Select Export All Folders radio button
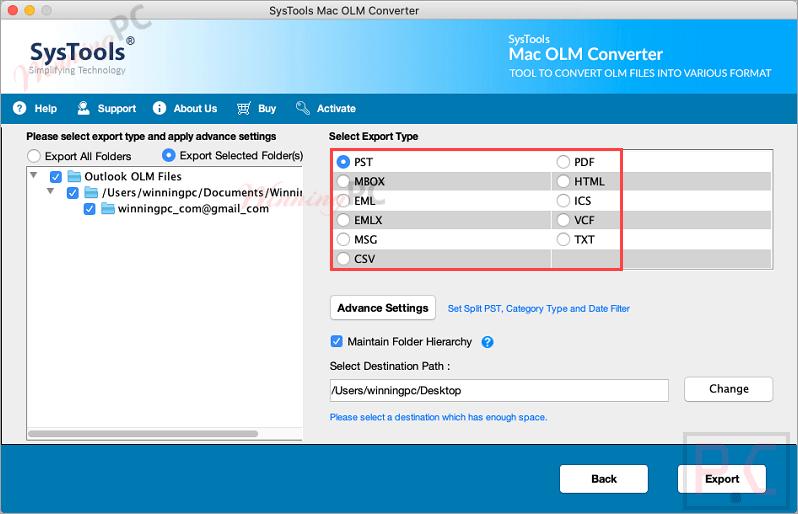Viewport: 798px width, 514px height. (x=34, y=156)
